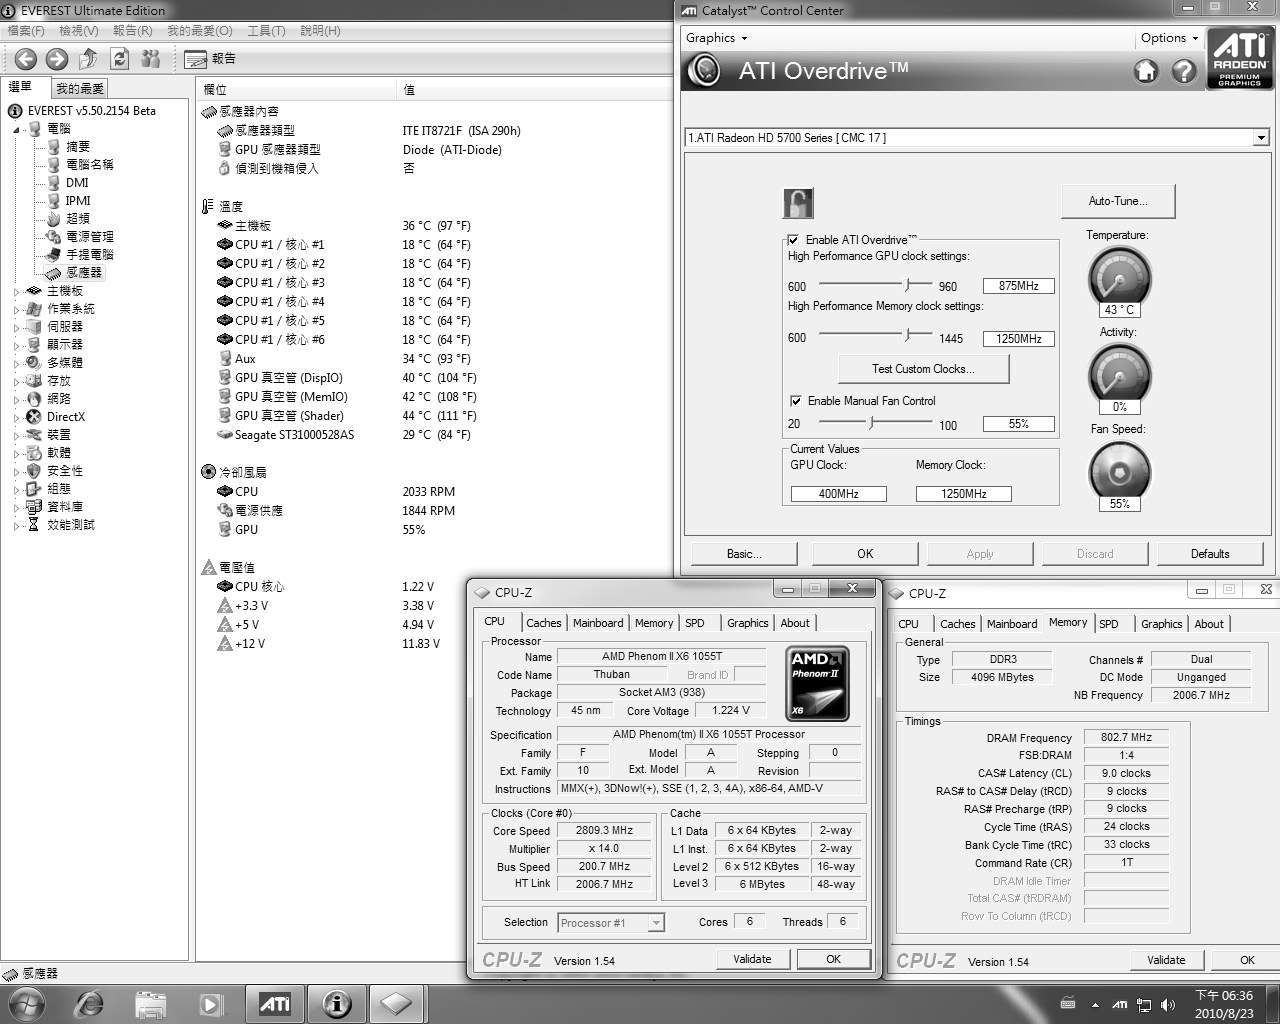Select 摘要 in the EVEREST tree
The width and height of the screenshot is (1280, 1024).
click(78, 146)
